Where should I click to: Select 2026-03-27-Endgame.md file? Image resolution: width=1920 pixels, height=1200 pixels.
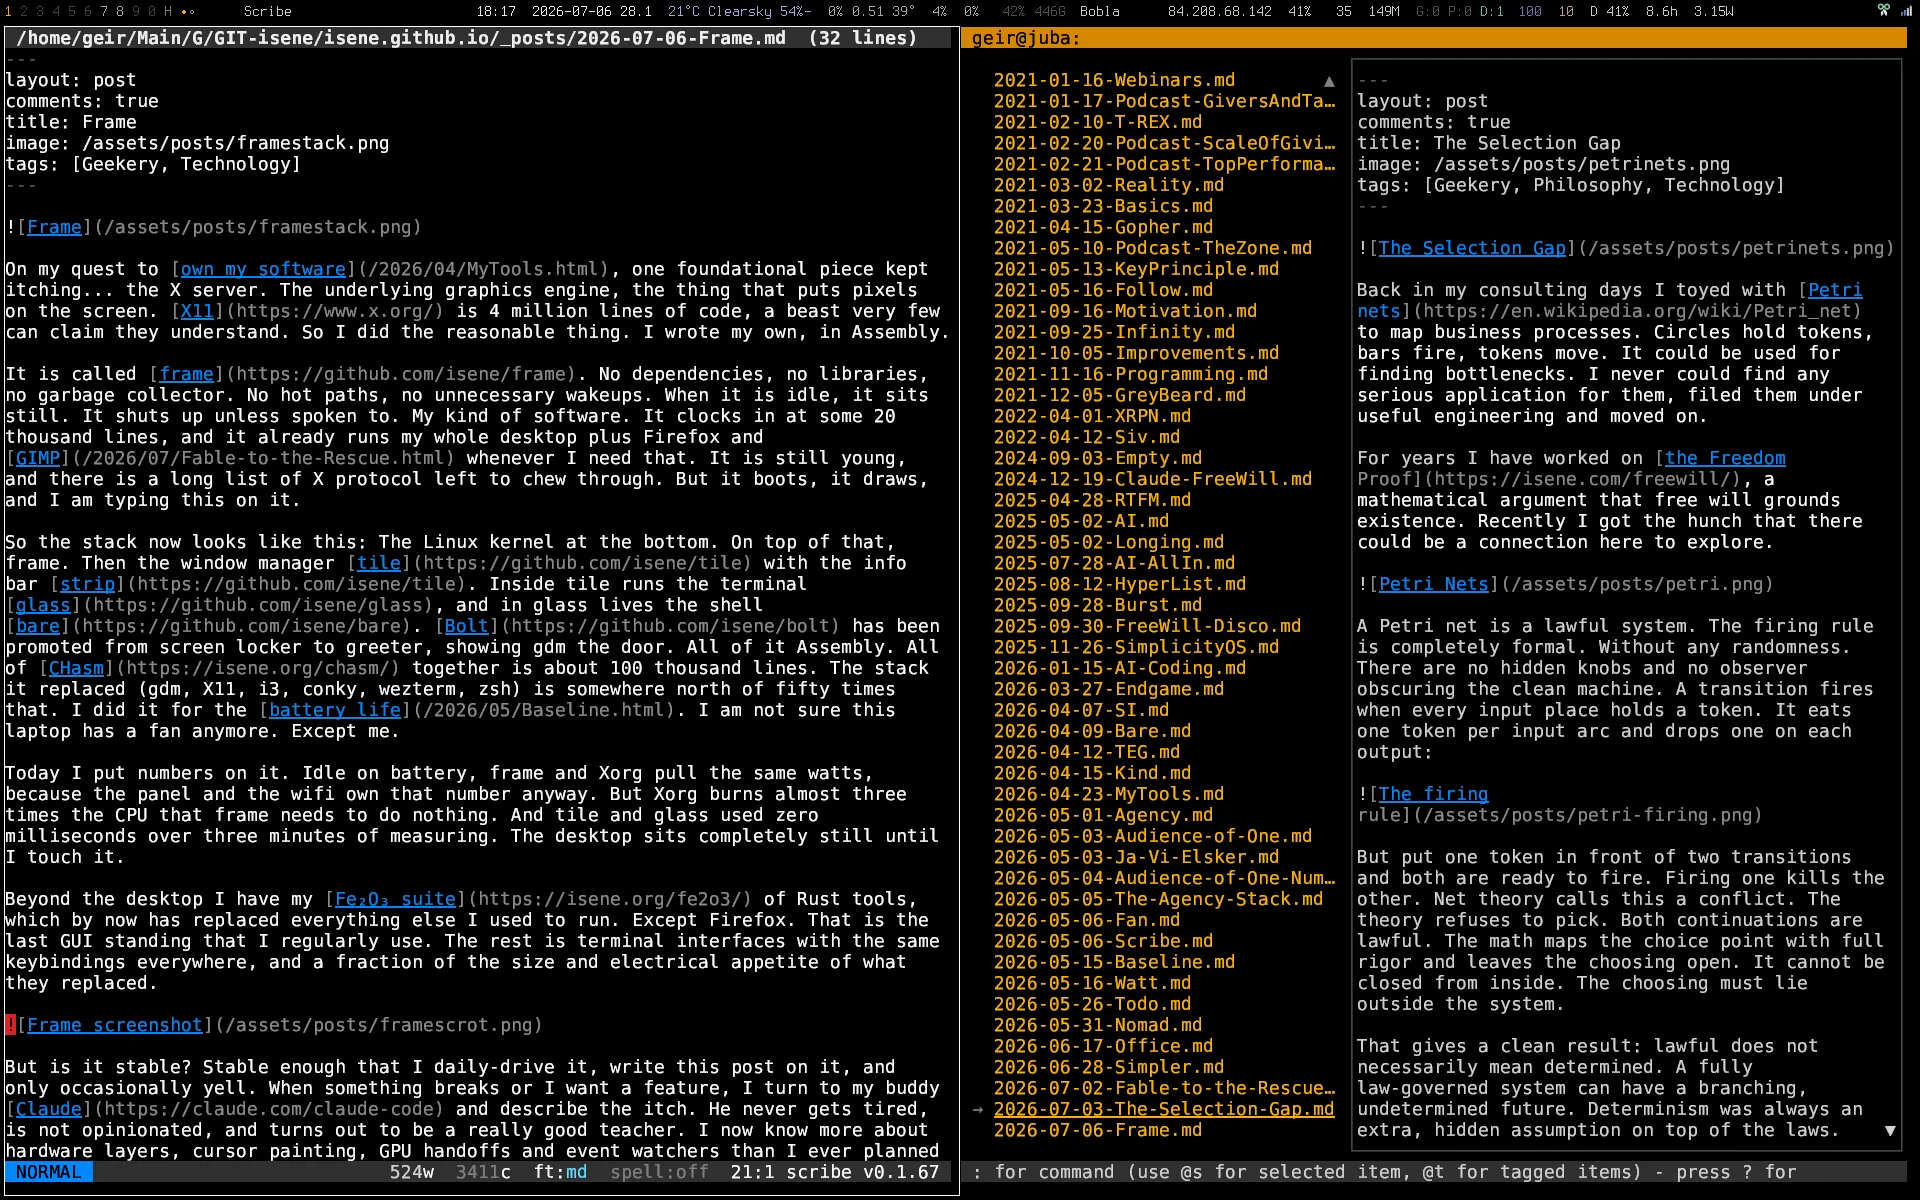click(1108, 689)
